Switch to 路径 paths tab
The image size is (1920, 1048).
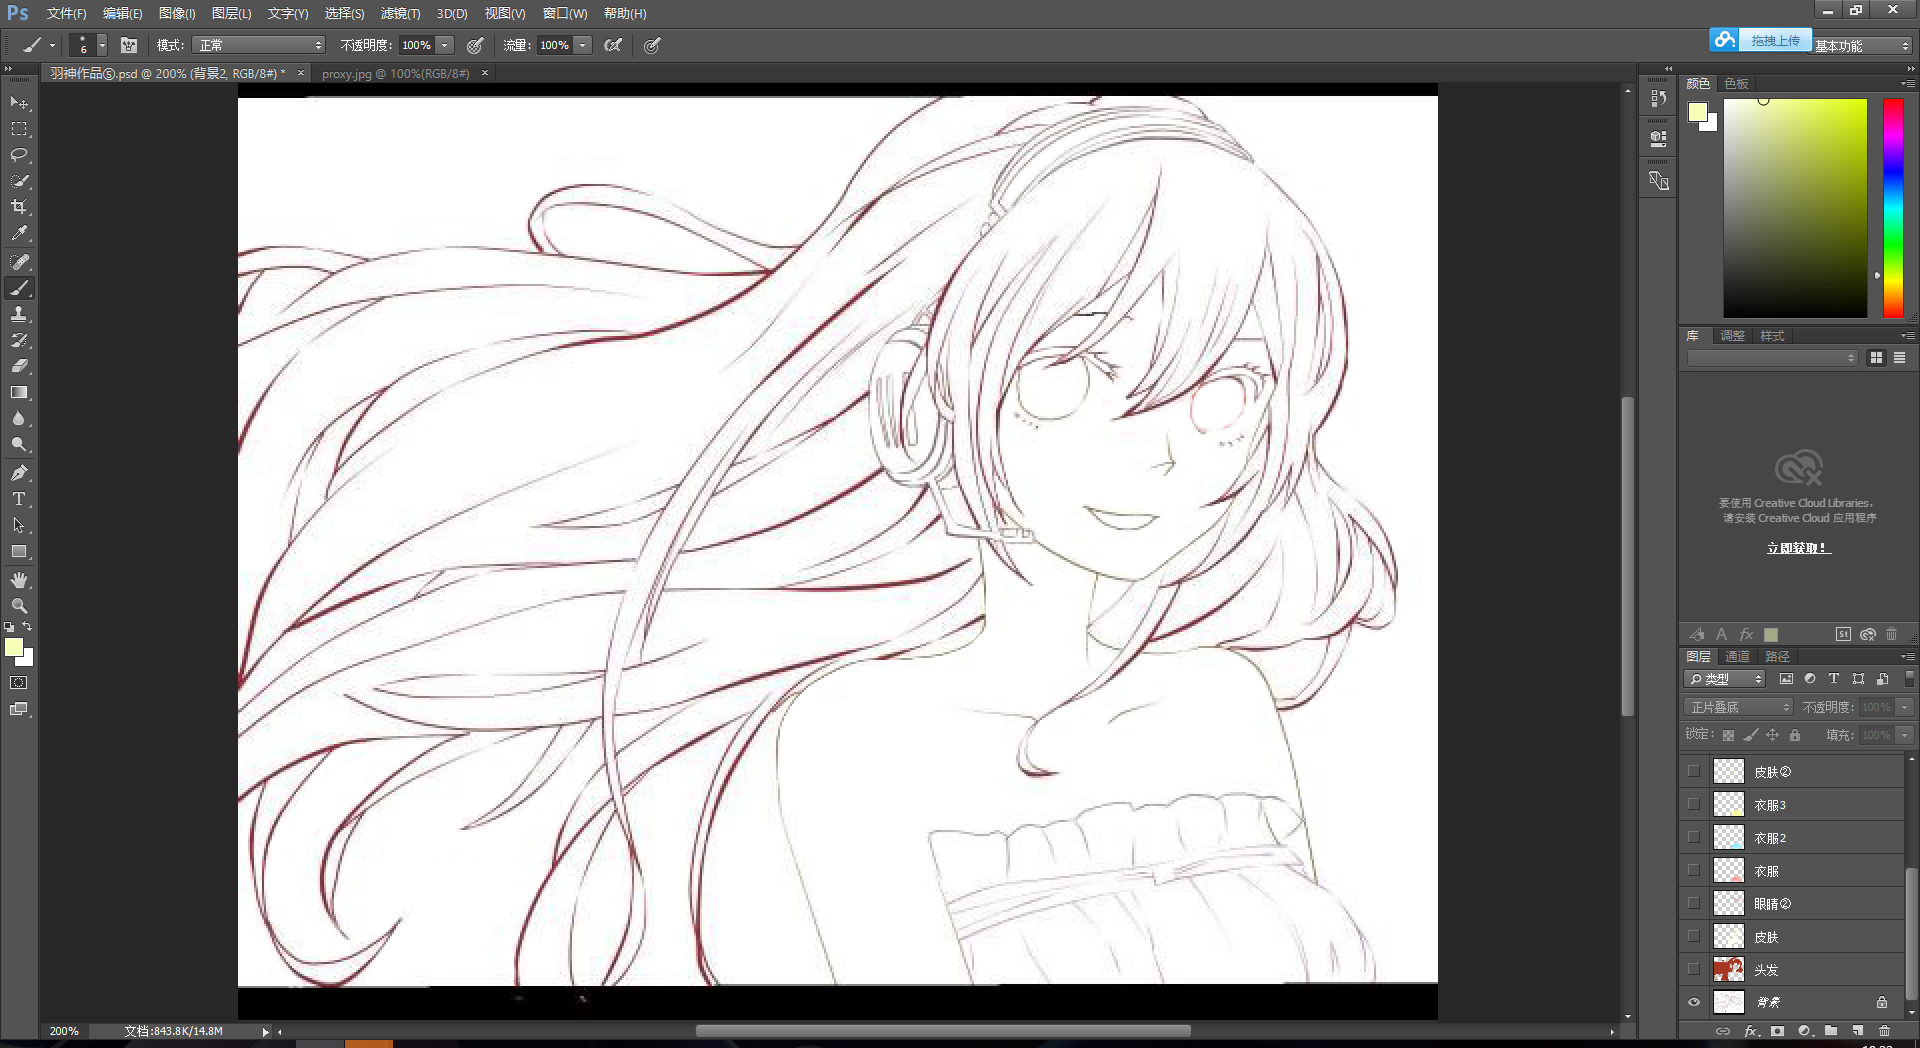(x=1777, y=656)
